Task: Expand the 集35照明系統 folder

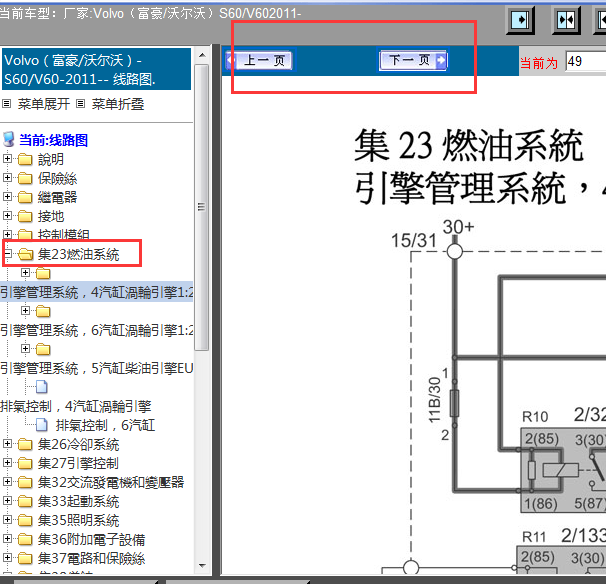Action: pyautogui.click(x=7, y=519)
